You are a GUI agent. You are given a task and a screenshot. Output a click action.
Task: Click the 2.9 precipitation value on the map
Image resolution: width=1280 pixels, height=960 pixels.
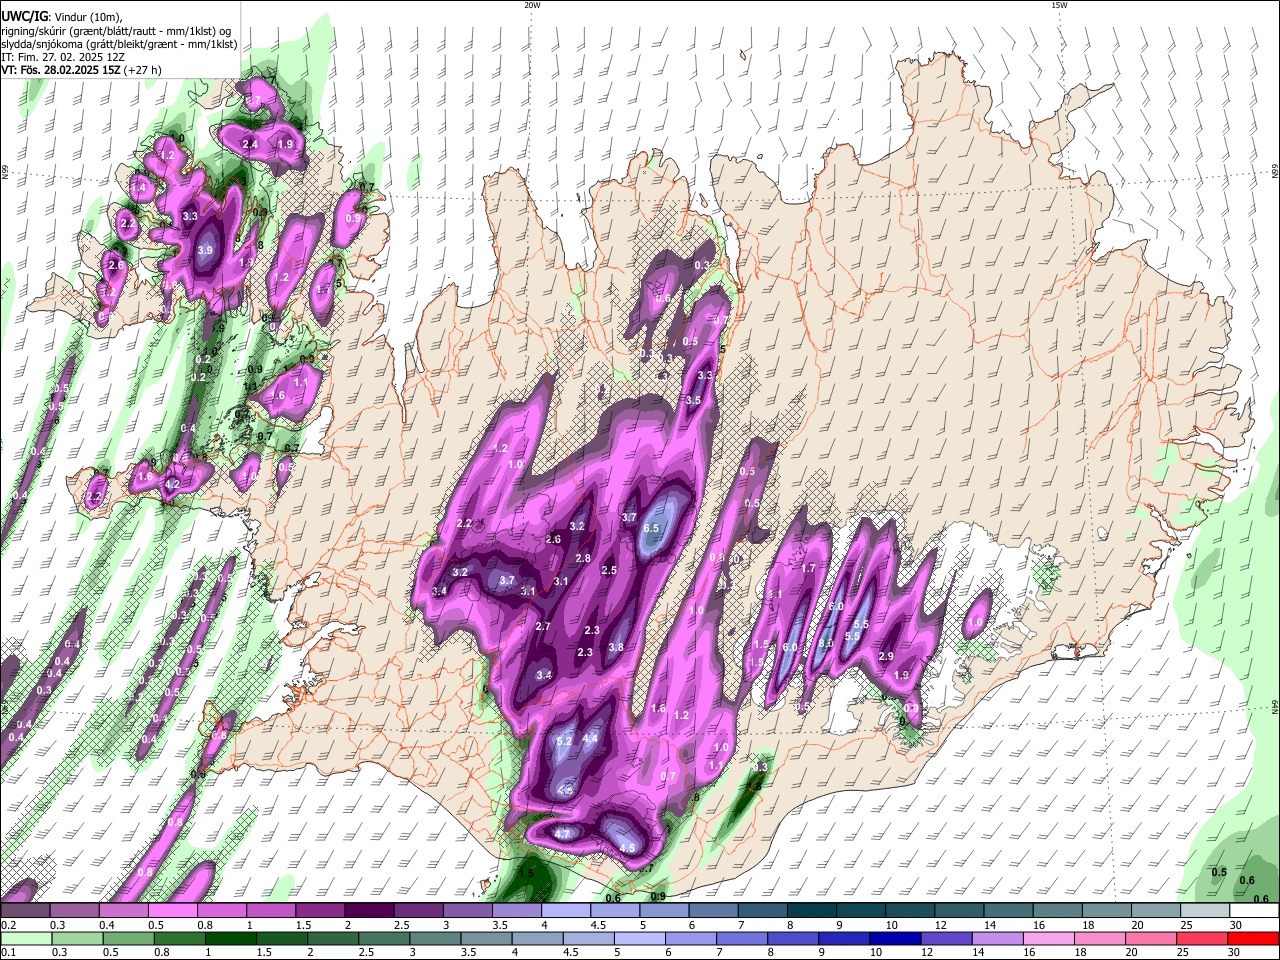pos(885,656)
